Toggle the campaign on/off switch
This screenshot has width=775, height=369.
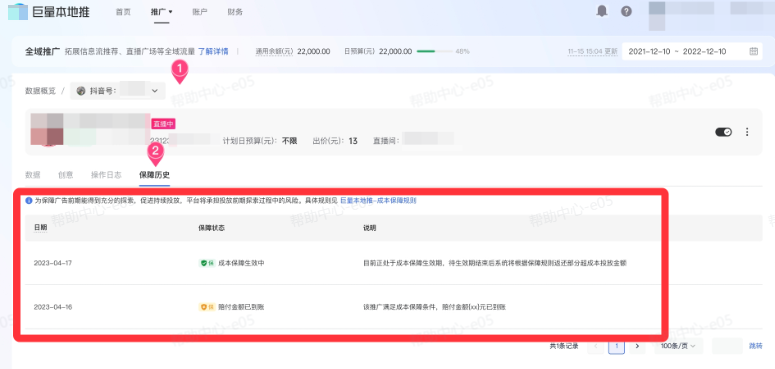point(724,132)
